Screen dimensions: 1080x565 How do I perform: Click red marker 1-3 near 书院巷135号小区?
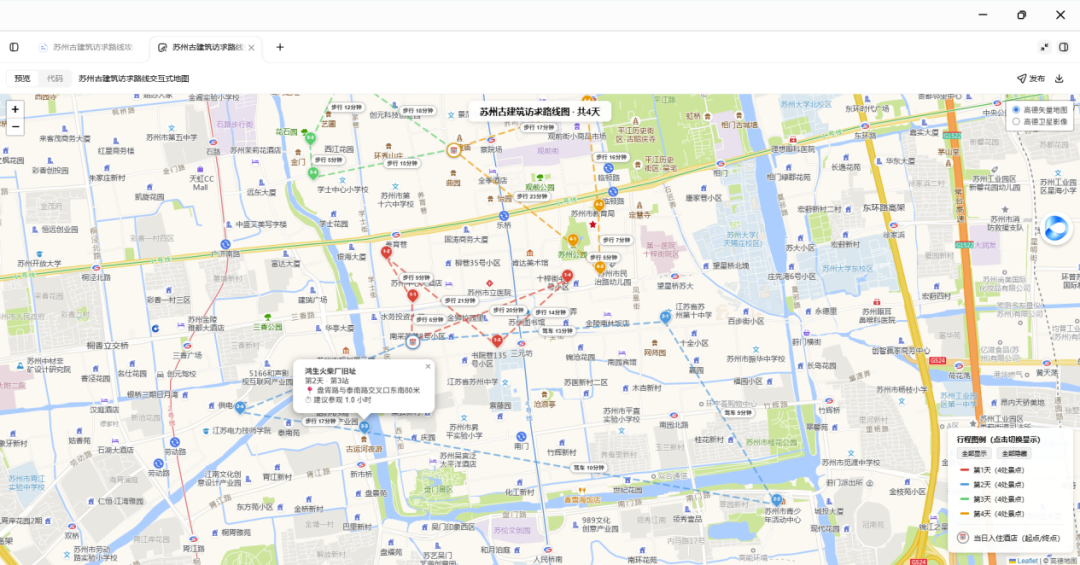pyautogui.click(x=497, y=341)
